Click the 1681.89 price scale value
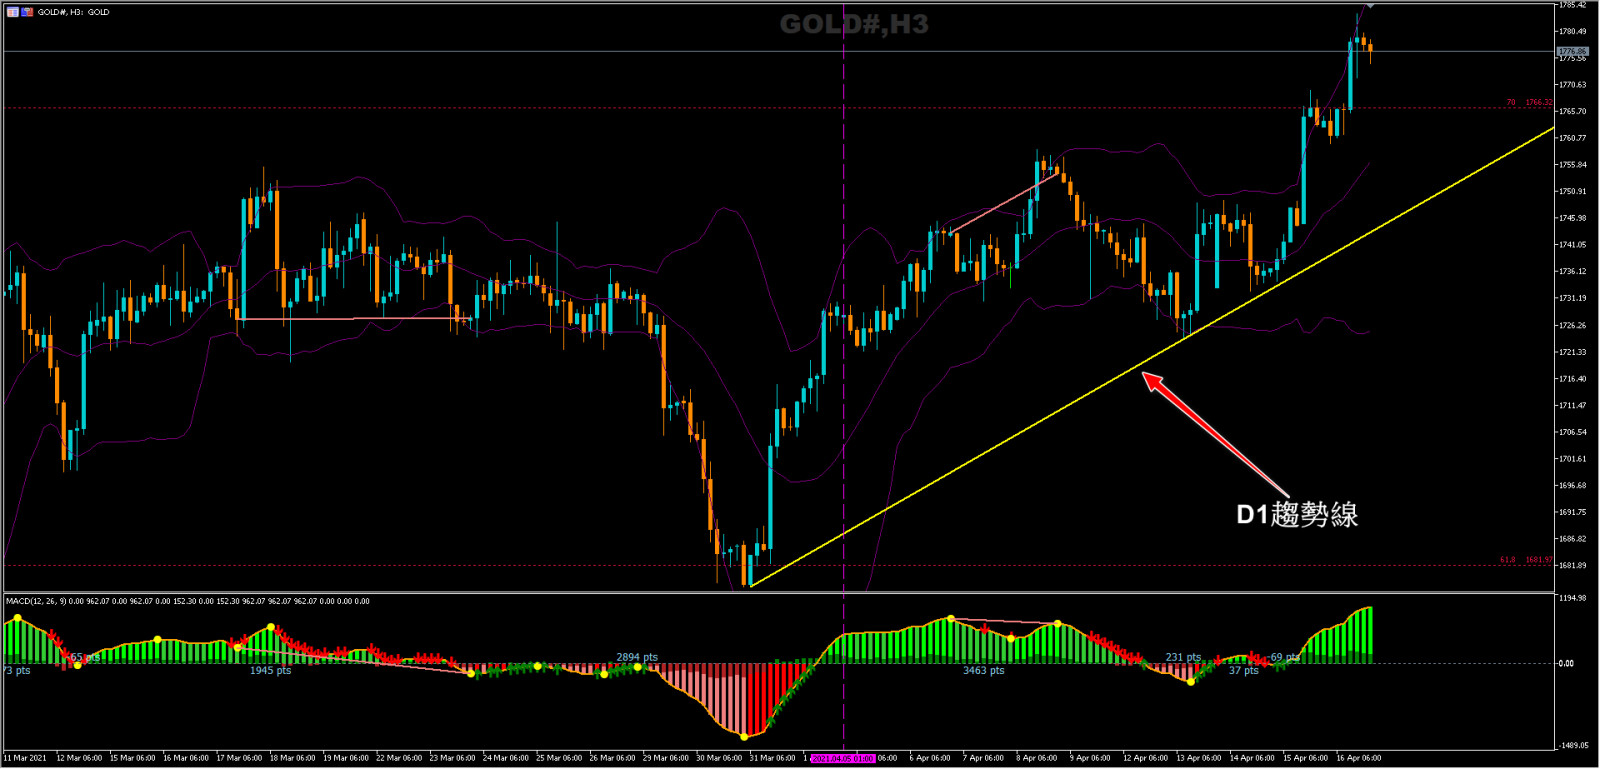 1573,566
